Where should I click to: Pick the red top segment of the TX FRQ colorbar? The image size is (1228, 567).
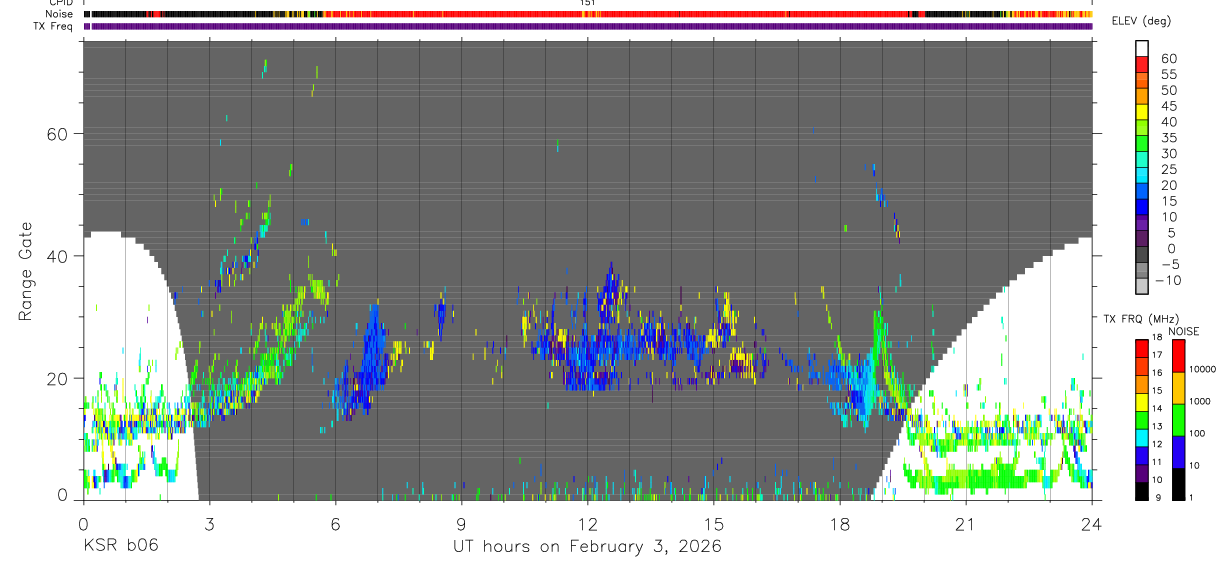pos(1142,348)
